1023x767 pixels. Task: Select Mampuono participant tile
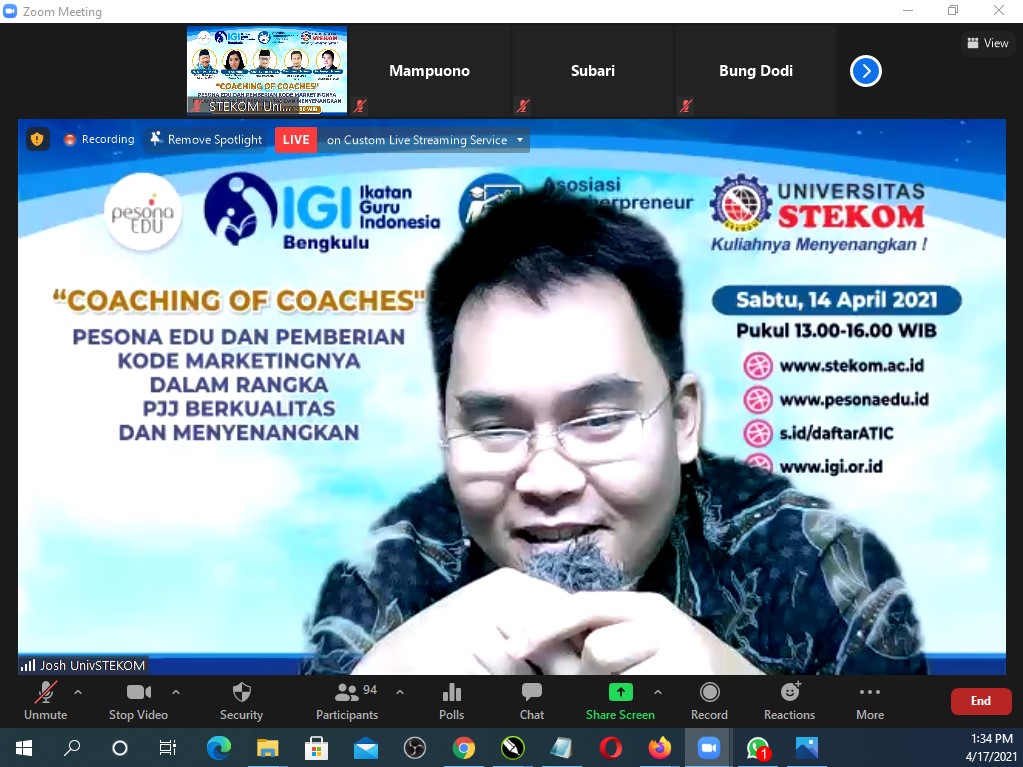(429, 70)
